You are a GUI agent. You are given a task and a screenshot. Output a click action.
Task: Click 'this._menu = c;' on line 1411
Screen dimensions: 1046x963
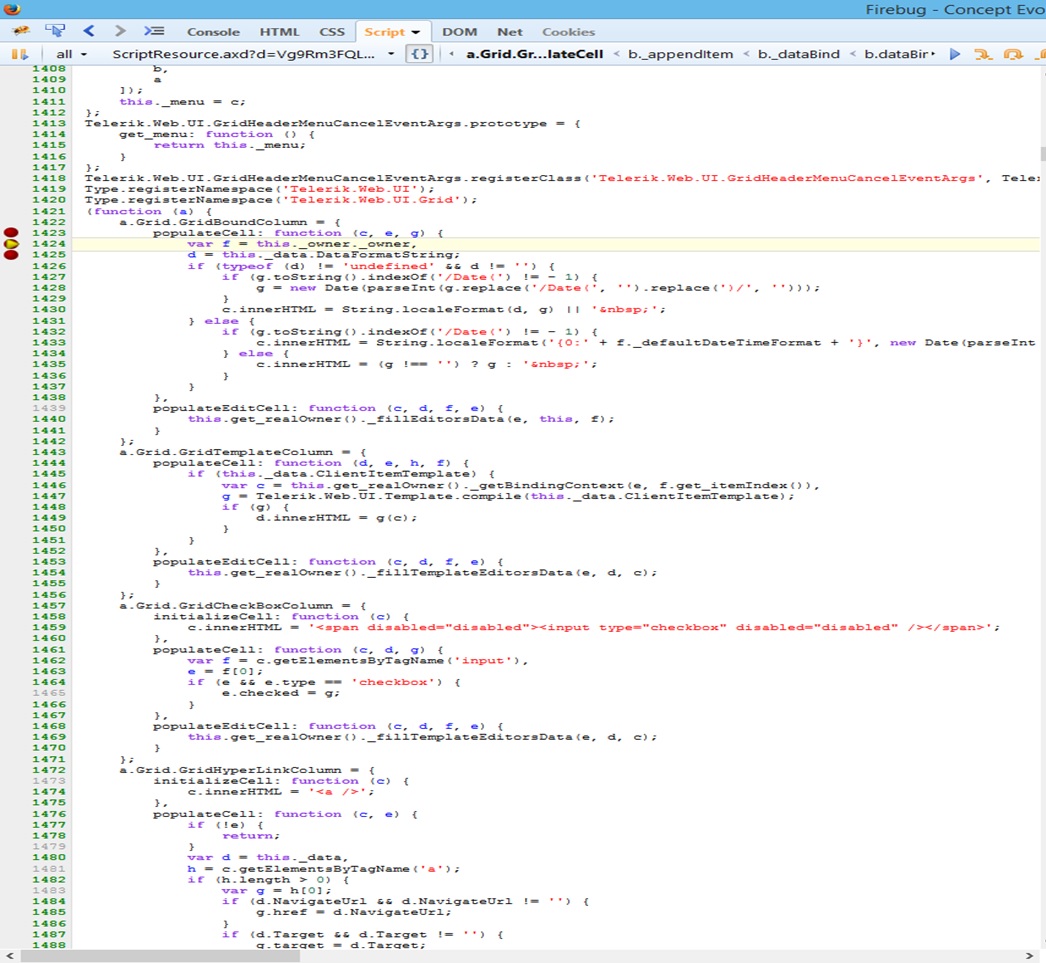click(x=183, y=101)
